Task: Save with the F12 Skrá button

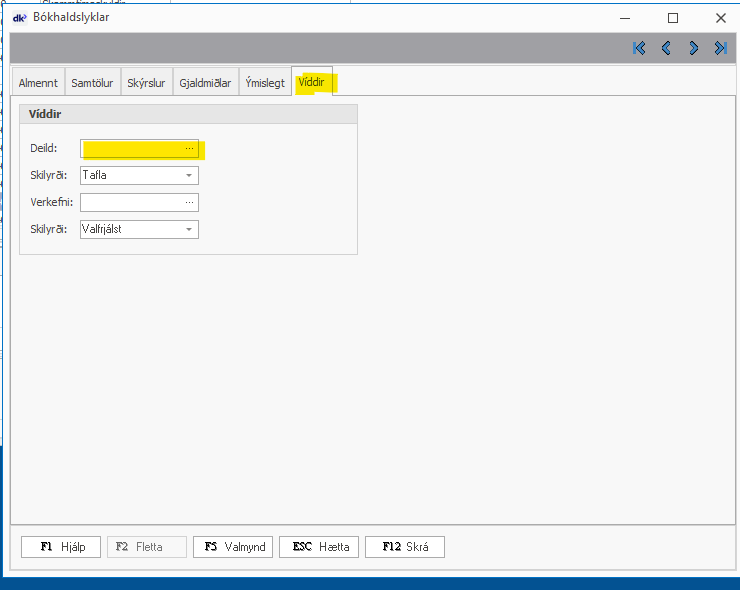Action: (x=405, y=547)
